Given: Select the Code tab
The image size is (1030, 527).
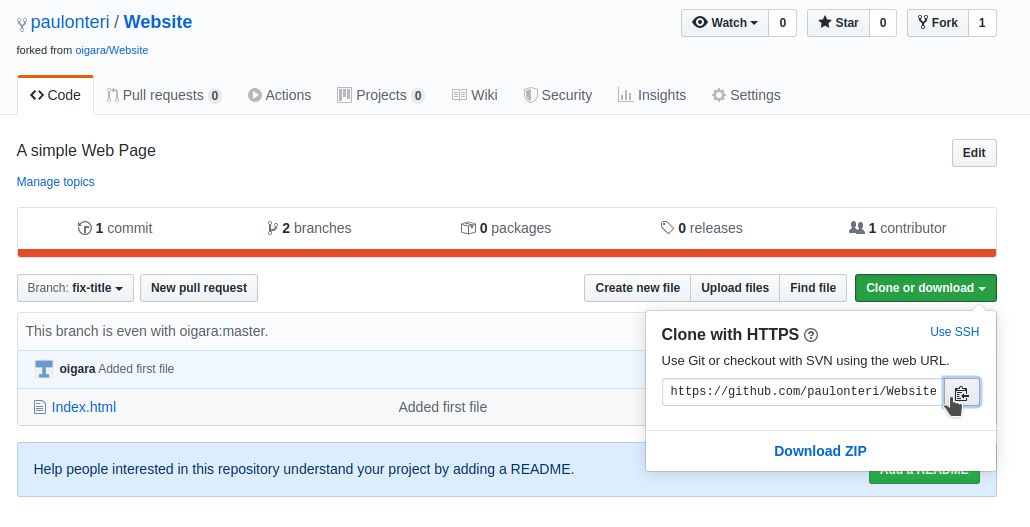Looking at the screenshot, I should point(55,95).
